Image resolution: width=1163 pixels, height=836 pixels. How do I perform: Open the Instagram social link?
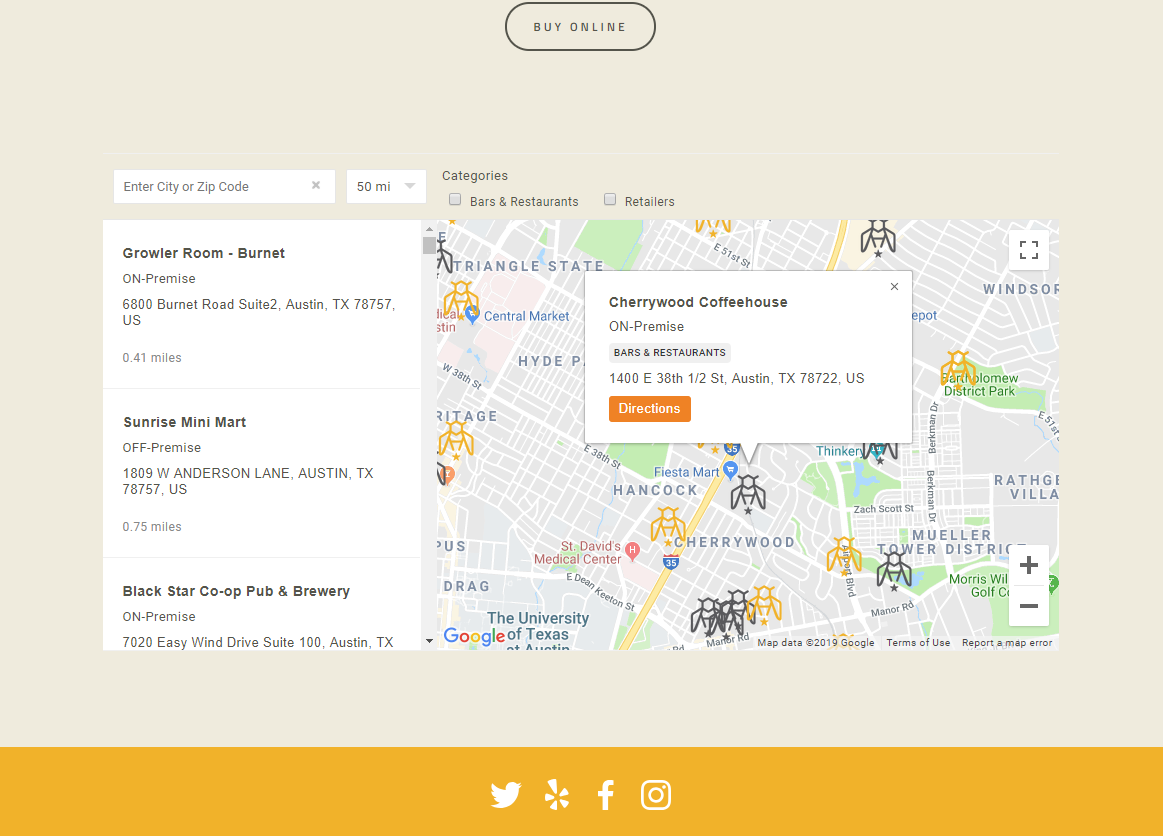[656, 794]
